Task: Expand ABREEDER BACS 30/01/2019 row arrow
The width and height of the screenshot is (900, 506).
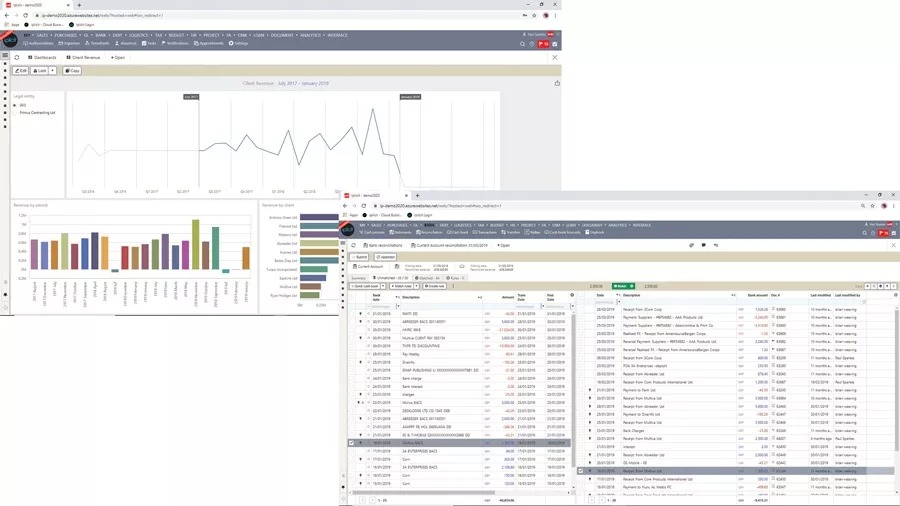Action: [360, 322]
